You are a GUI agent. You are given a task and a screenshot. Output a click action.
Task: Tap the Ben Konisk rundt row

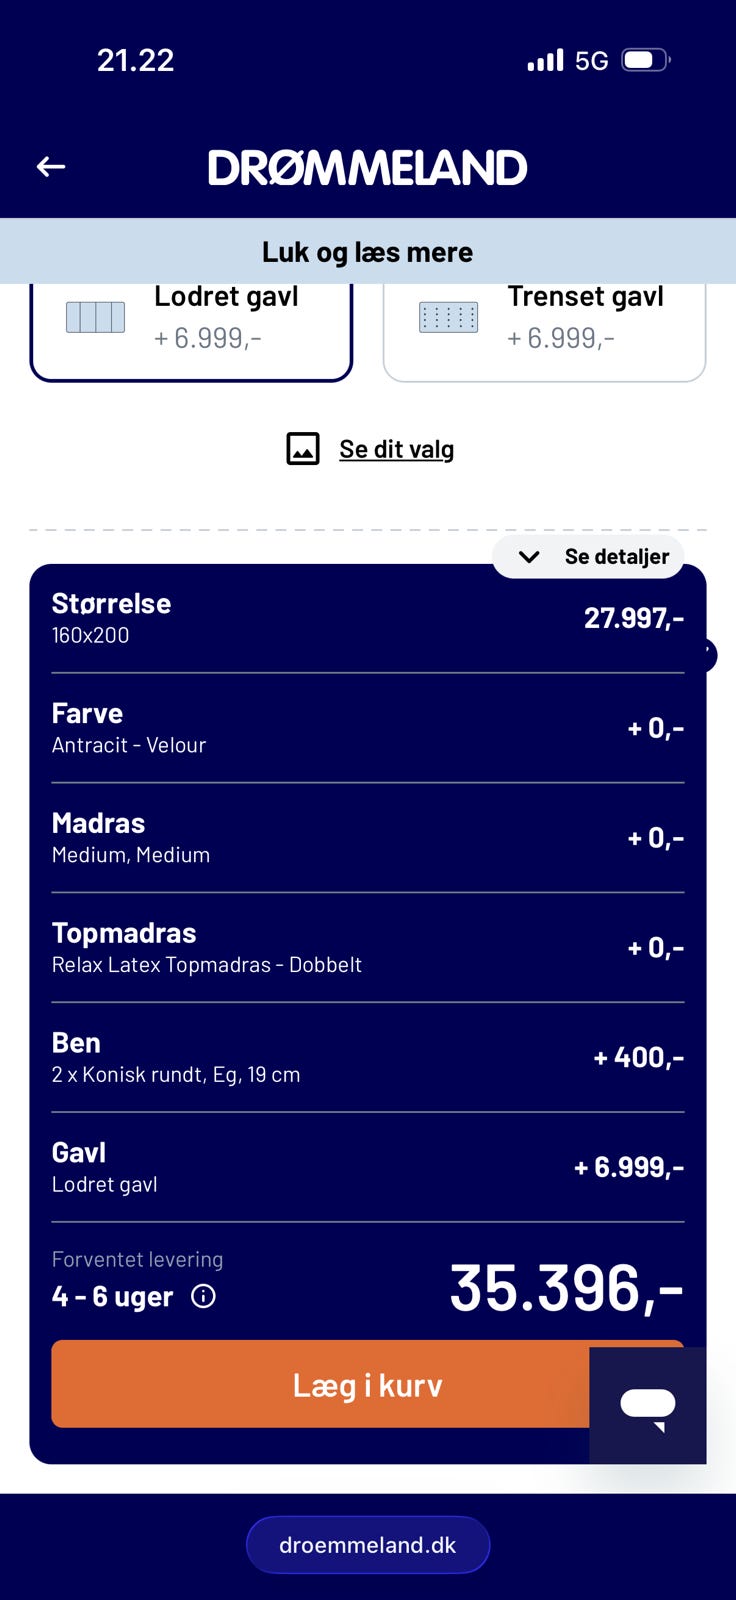[x=367, y=1058]
